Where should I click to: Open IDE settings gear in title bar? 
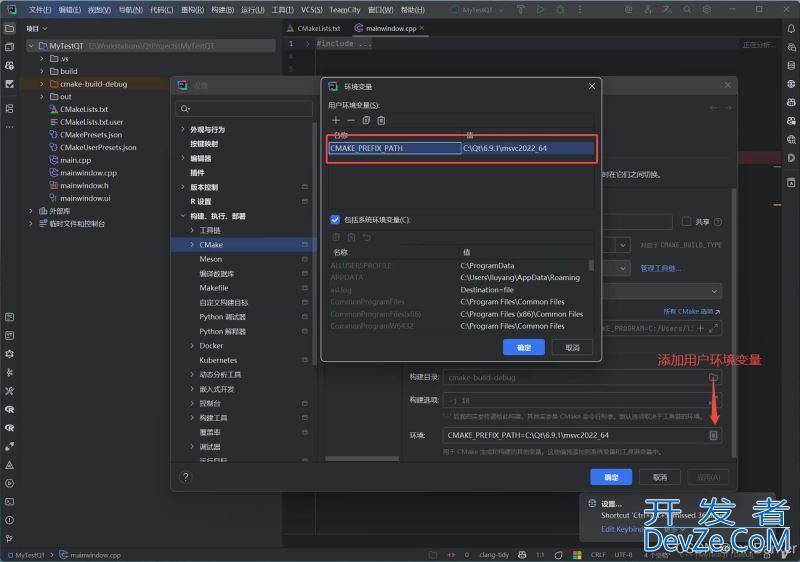pos(707,10)
